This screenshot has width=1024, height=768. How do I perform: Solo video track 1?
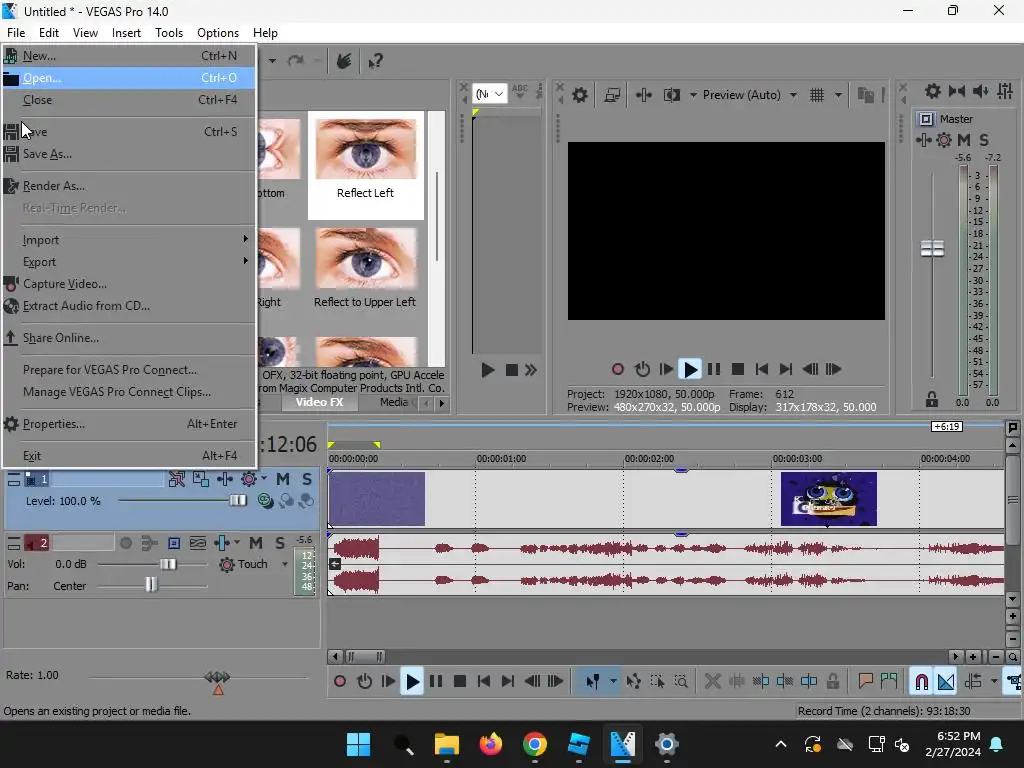click(307, 479)
